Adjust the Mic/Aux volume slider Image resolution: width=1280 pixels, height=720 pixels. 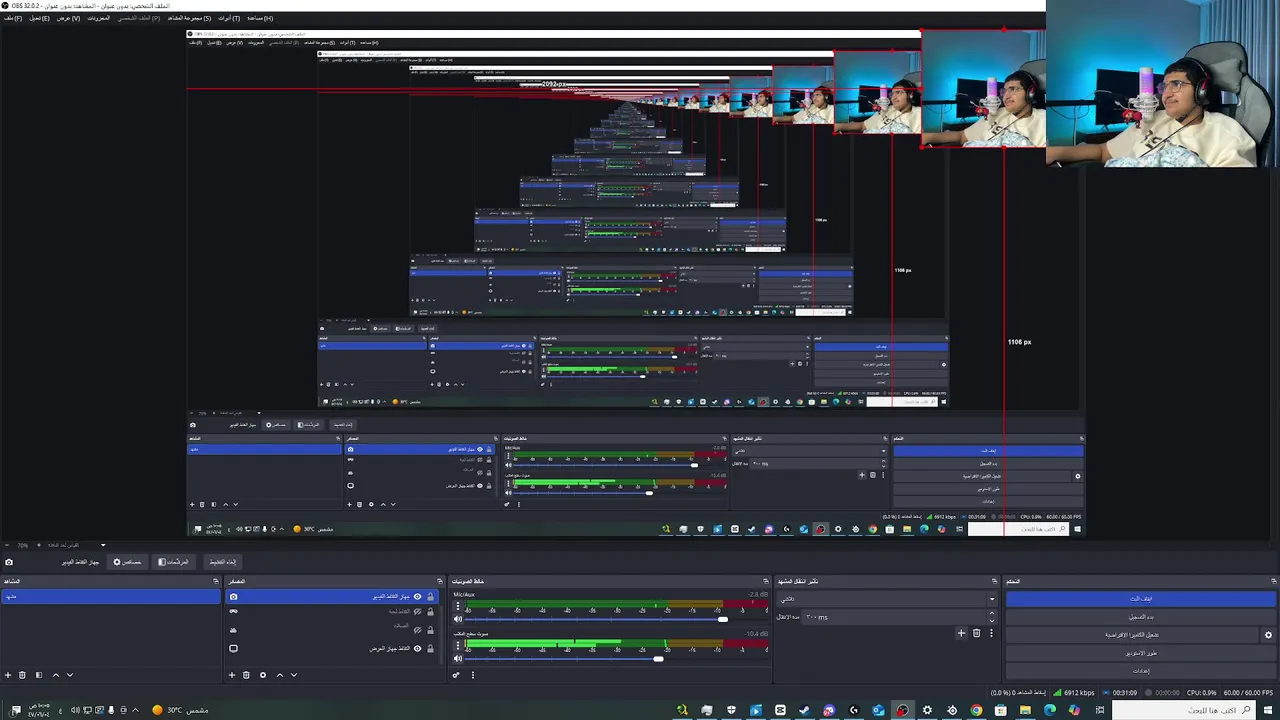coord(723,619)
